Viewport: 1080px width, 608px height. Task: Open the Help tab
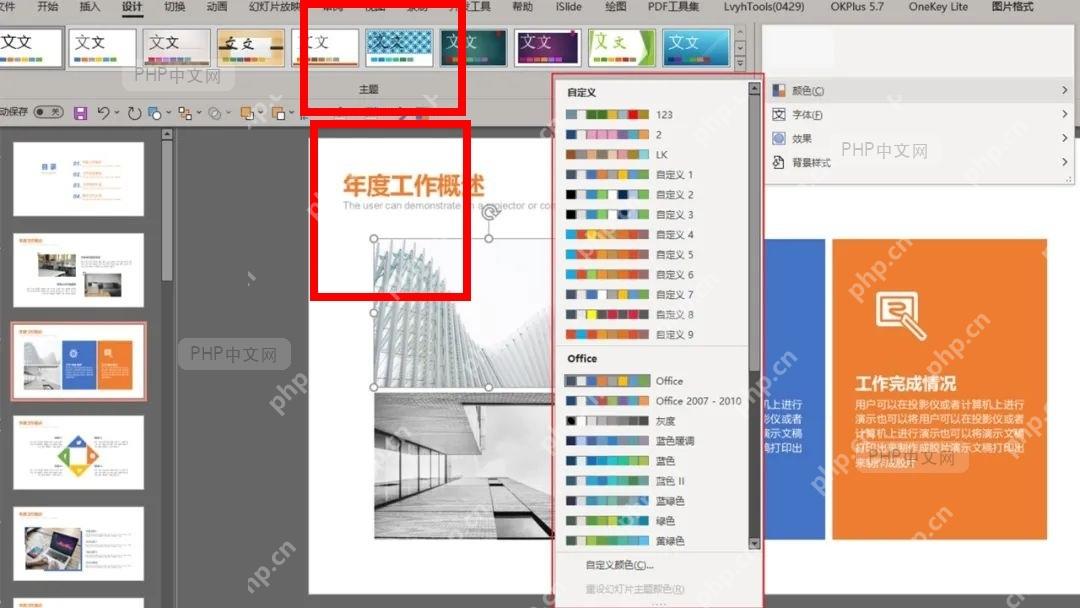(523, 7)
